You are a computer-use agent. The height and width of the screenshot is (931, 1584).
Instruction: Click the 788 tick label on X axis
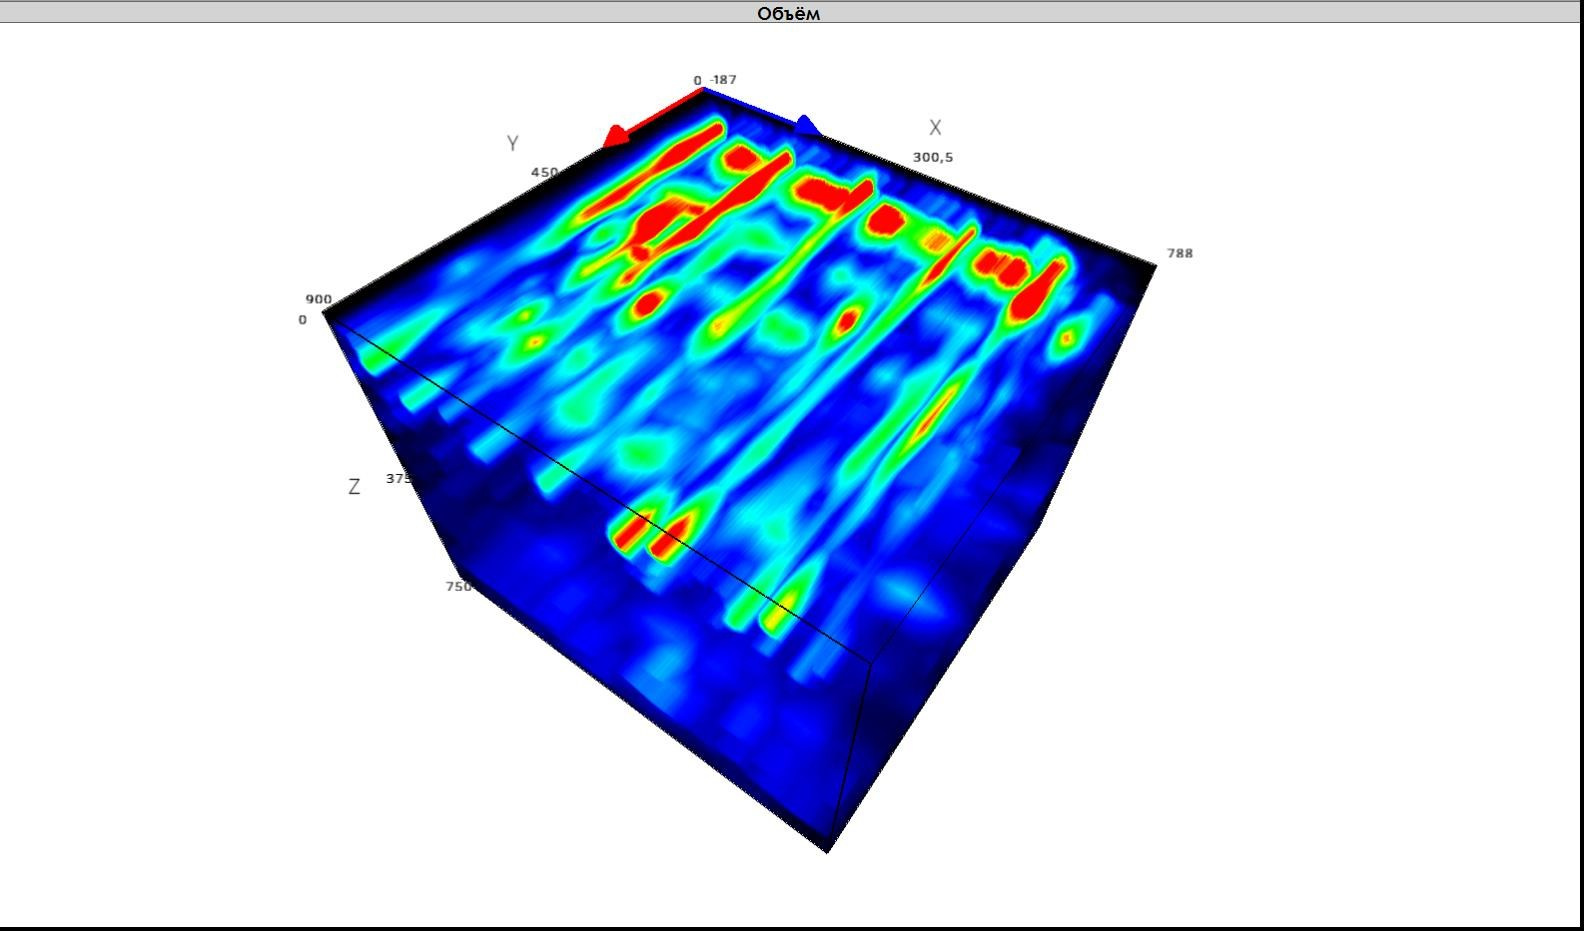pos(1180,254)
